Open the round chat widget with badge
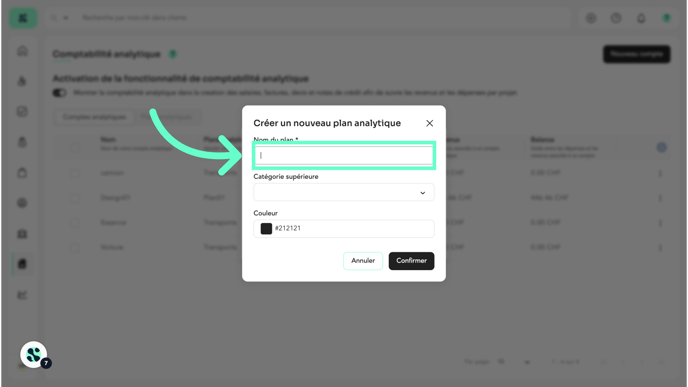 34,355
